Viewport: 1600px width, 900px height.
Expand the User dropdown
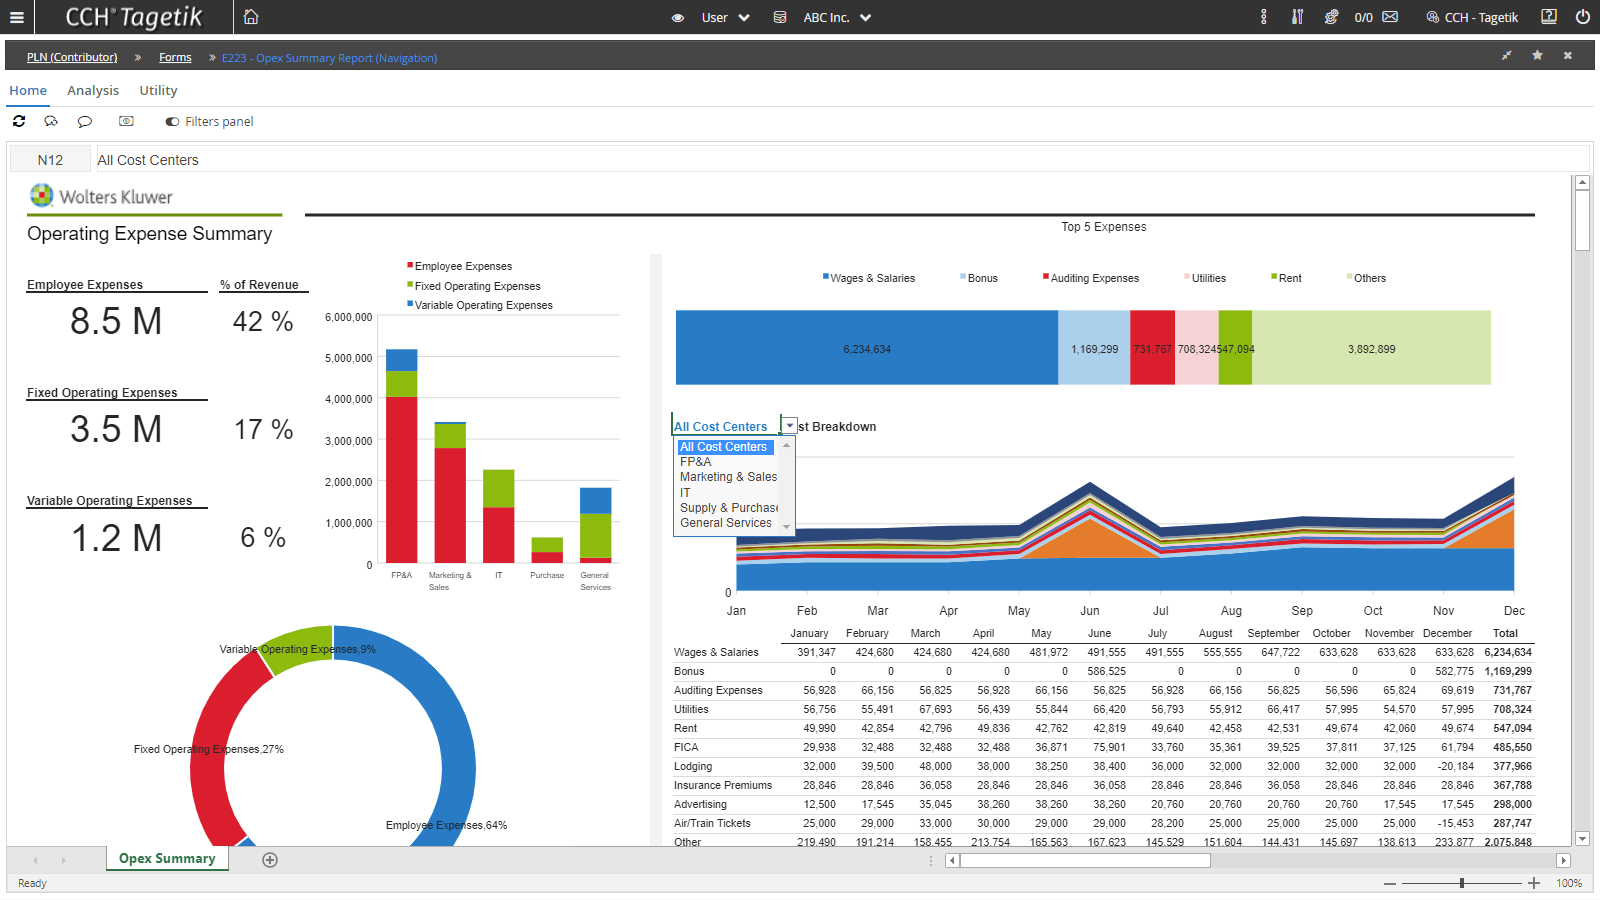(x=726, y=17)
